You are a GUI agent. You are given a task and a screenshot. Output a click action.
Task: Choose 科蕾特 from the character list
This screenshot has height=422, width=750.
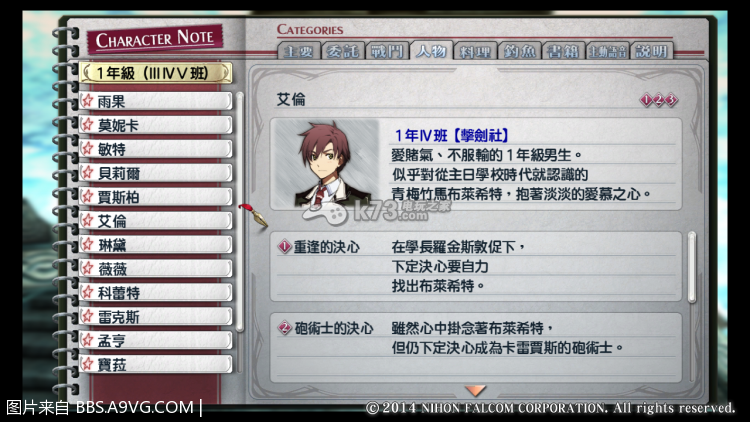coord(156,293)
